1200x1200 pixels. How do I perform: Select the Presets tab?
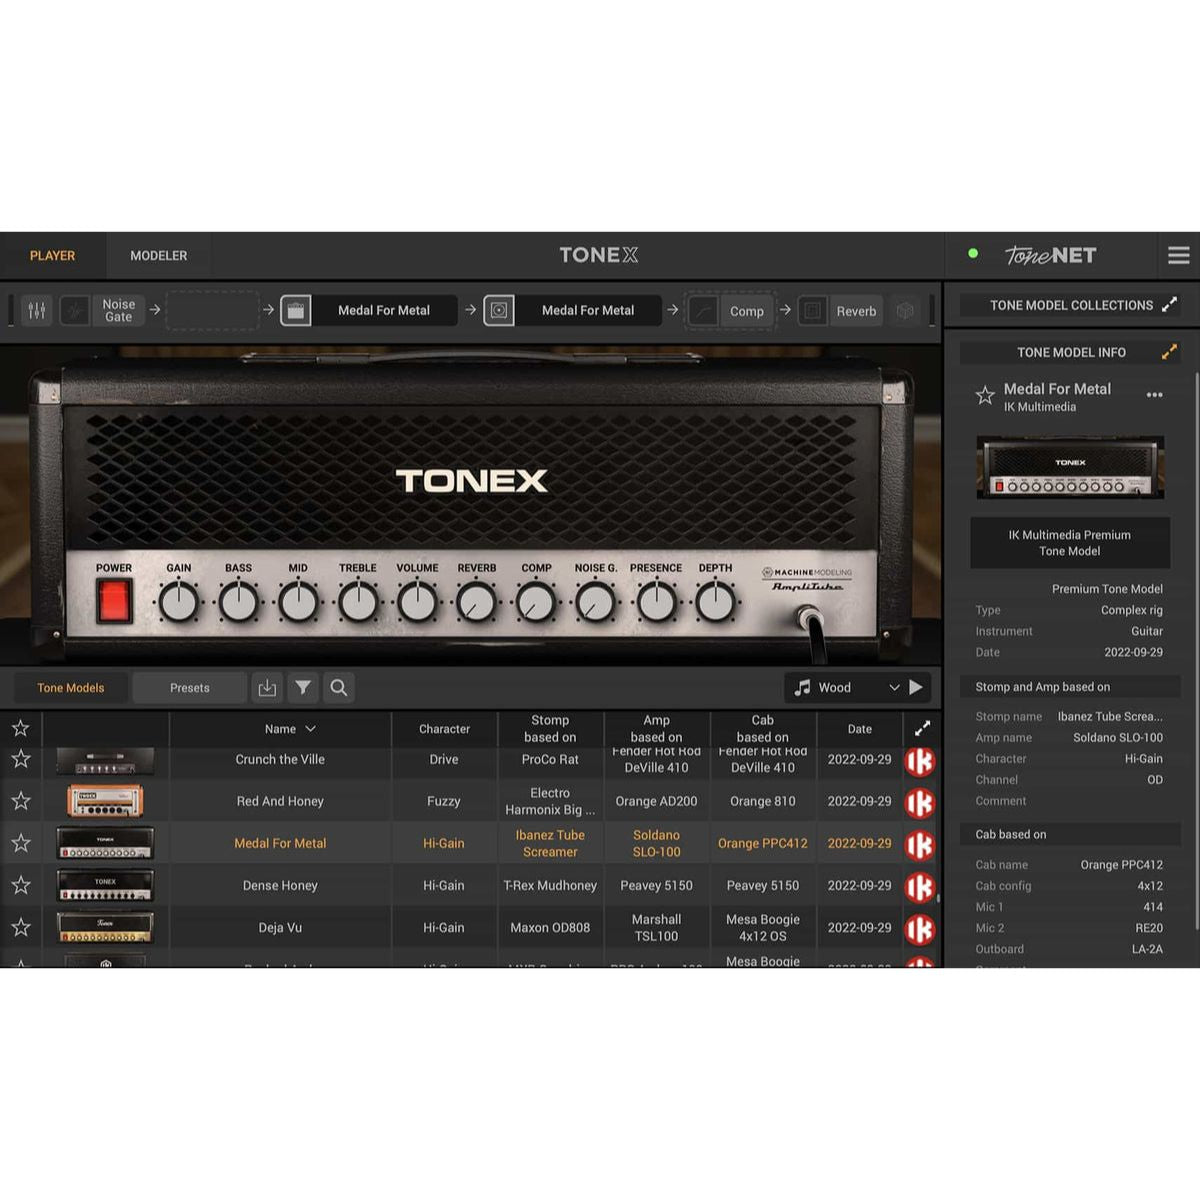click(x=190, y=688)
